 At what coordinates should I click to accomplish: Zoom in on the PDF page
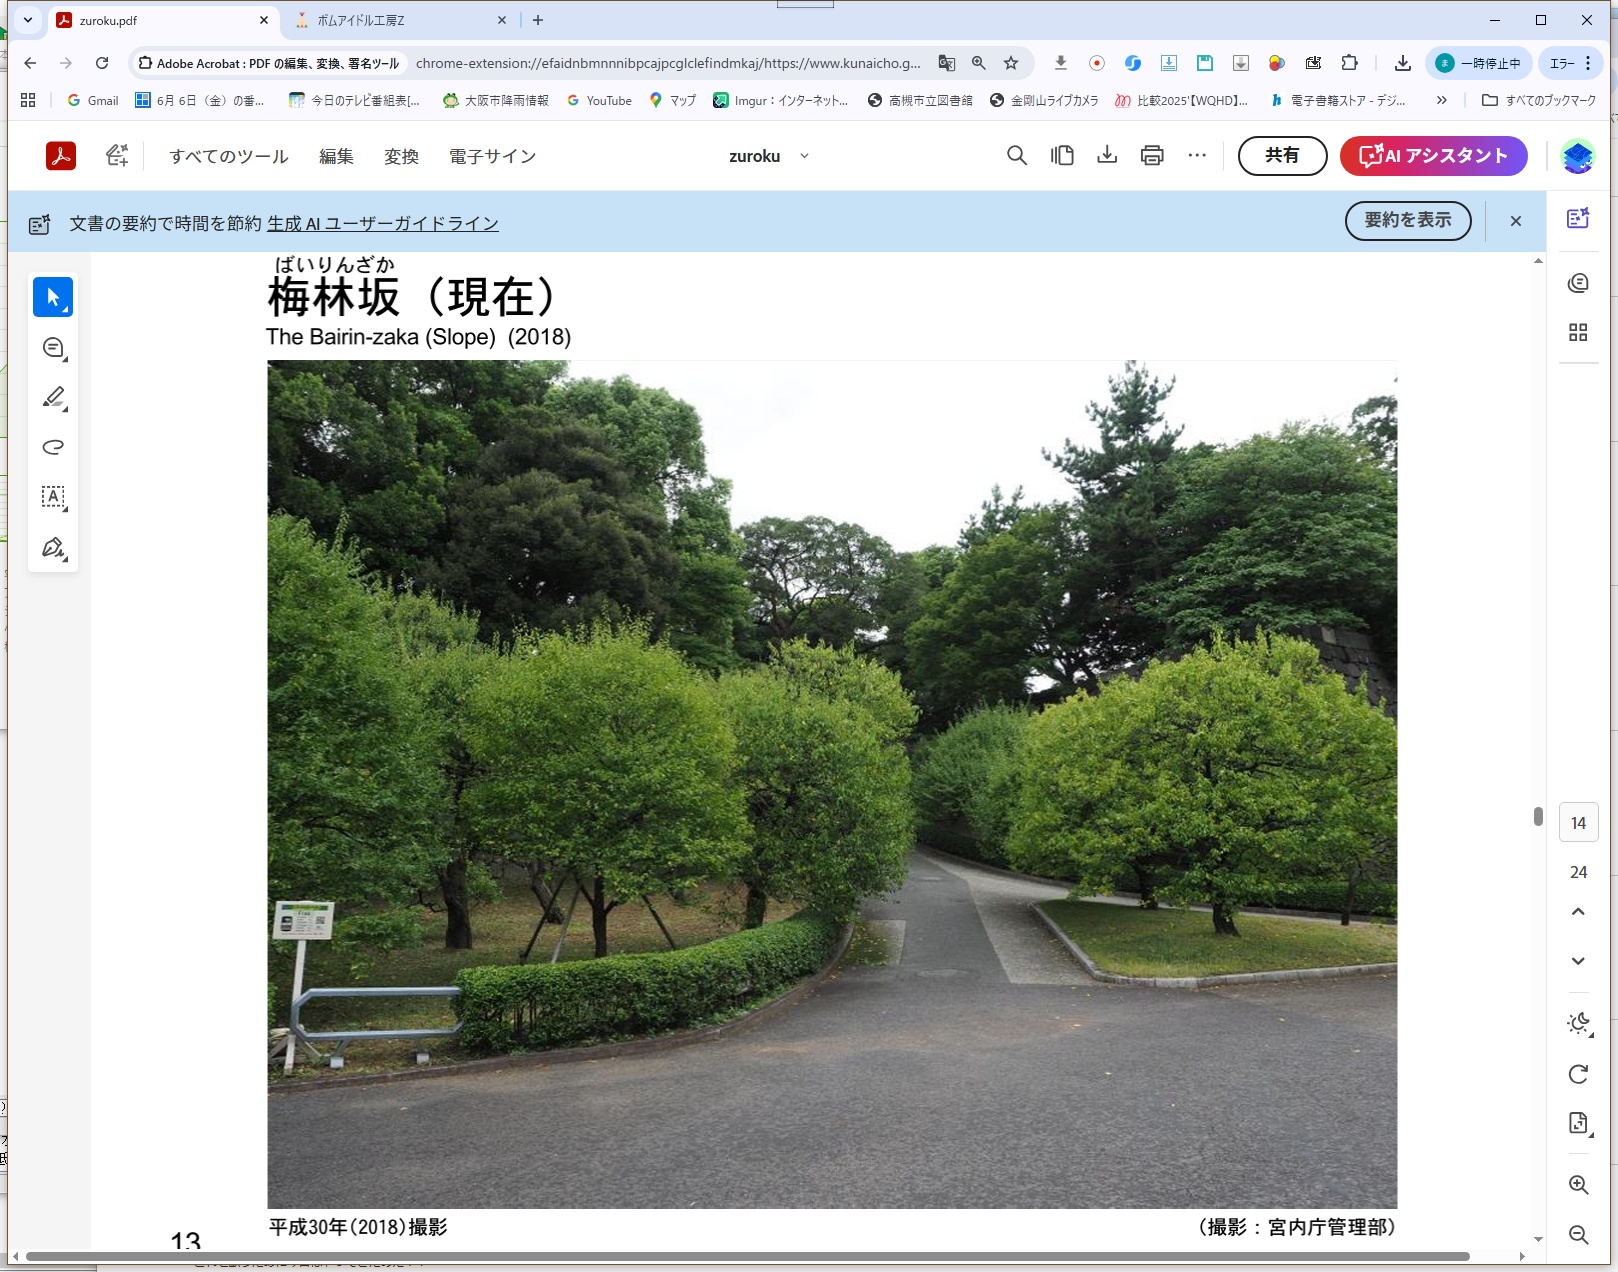tap(1578, 1185)
